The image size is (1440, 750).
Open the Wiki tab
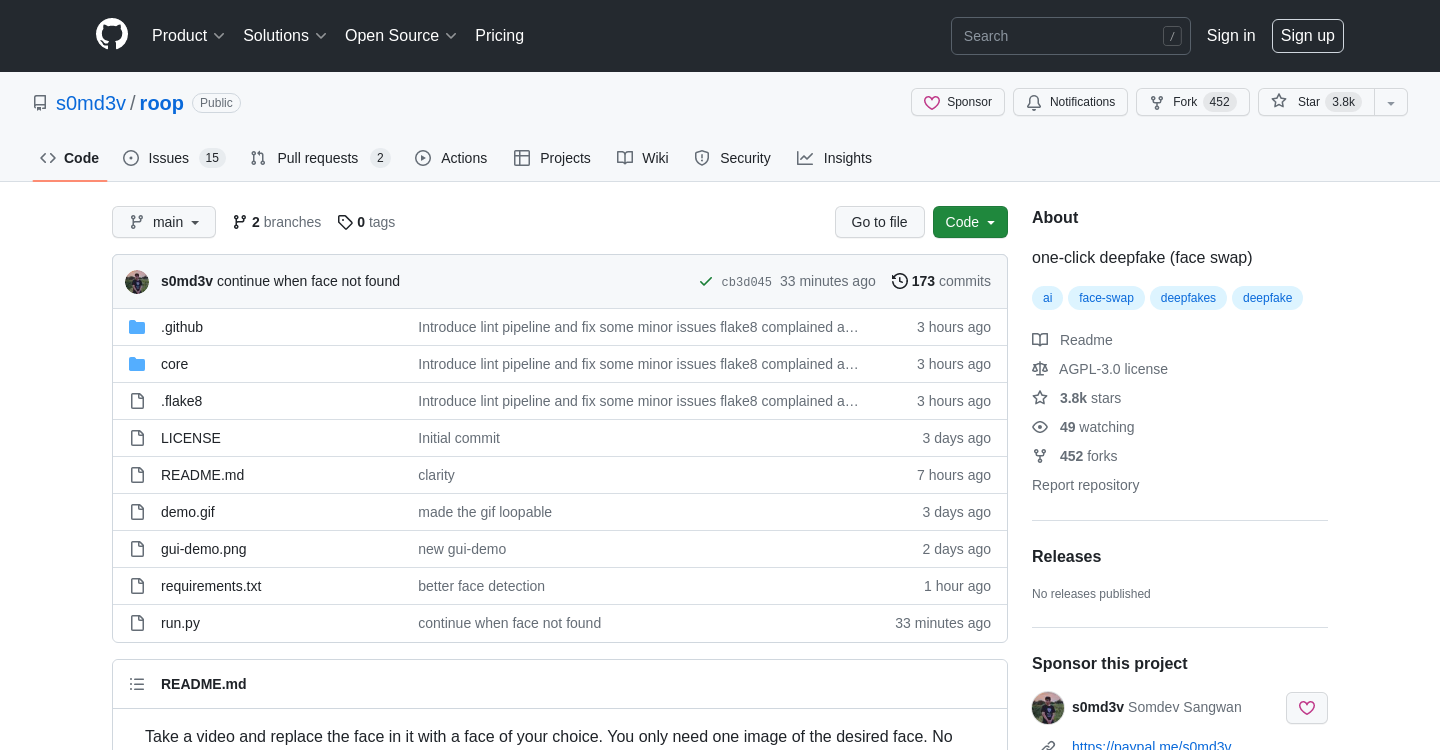(643, 158)
